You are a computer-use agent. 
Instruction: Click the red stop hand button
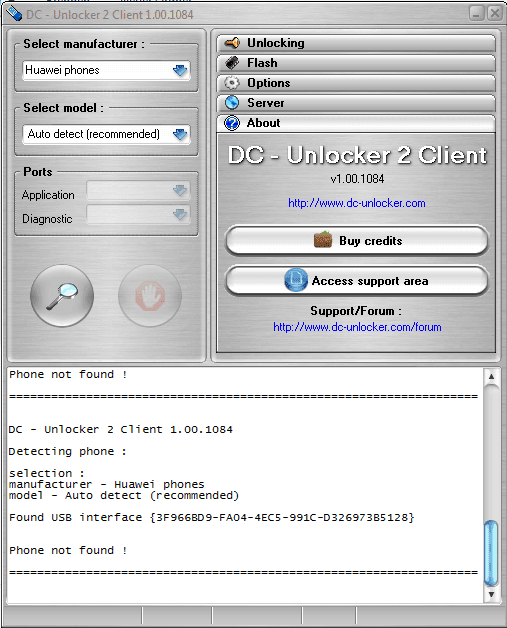150,296
